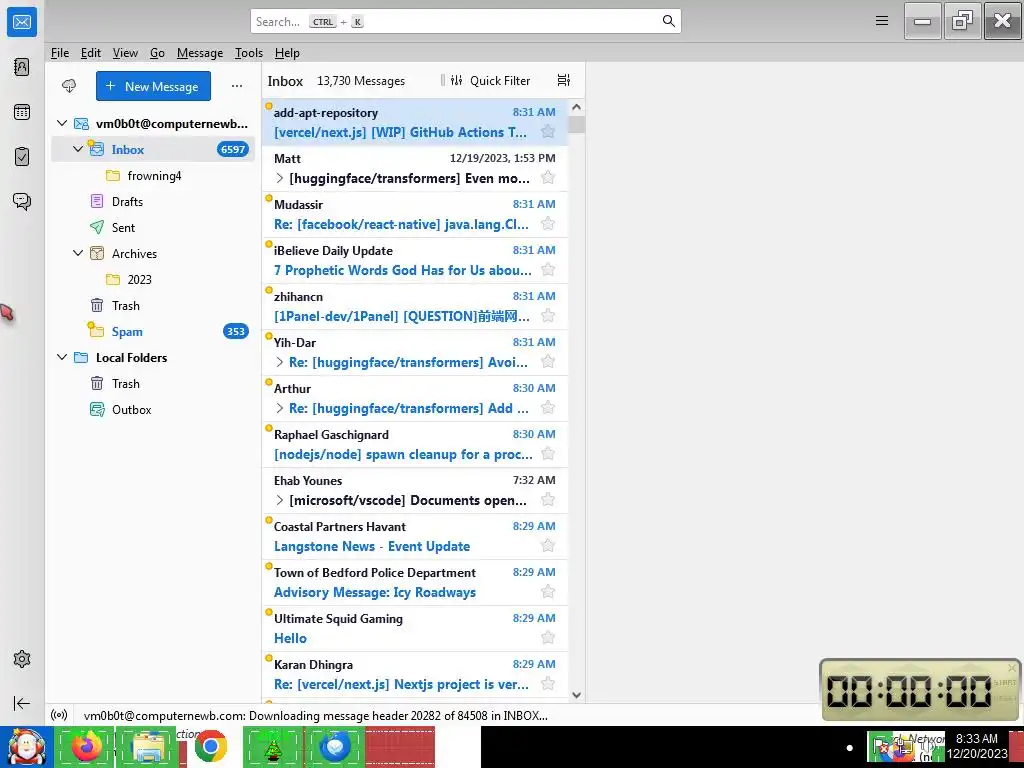
Task: Select the frowning4 subfolder
Action: point(153,175)
